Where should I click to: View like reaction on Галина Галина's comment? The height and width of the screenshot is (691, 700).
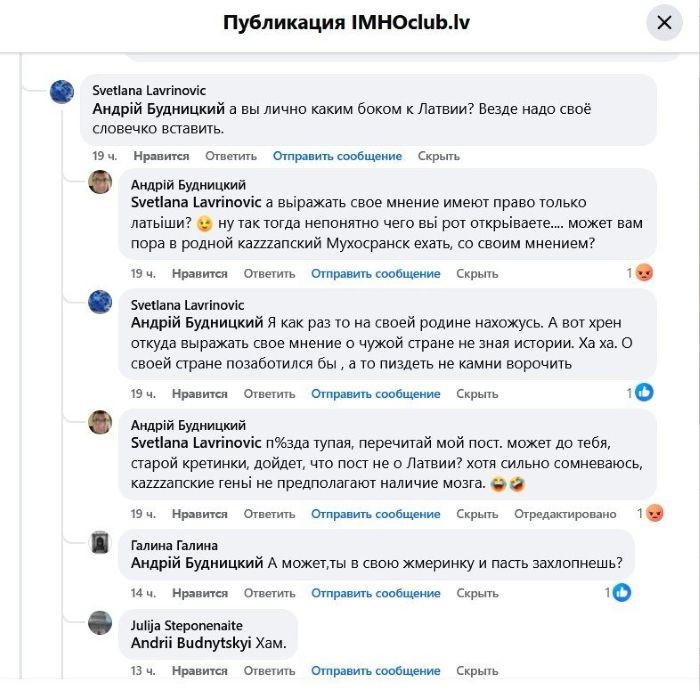pyautogui.click(x=621, y=593)
